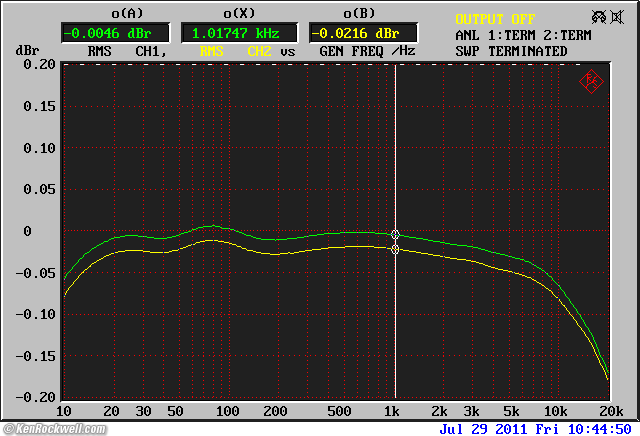
Task: Click the o(A) cursor circle on green trace
Action: coord(396,235)
